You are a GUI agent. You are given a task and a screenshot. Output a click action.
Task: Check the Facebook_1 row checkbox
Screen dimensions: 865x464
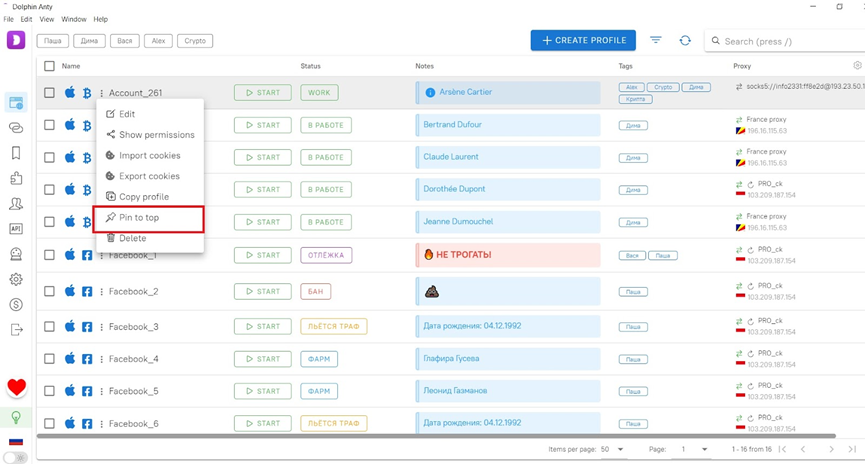[x=49, y=255]
